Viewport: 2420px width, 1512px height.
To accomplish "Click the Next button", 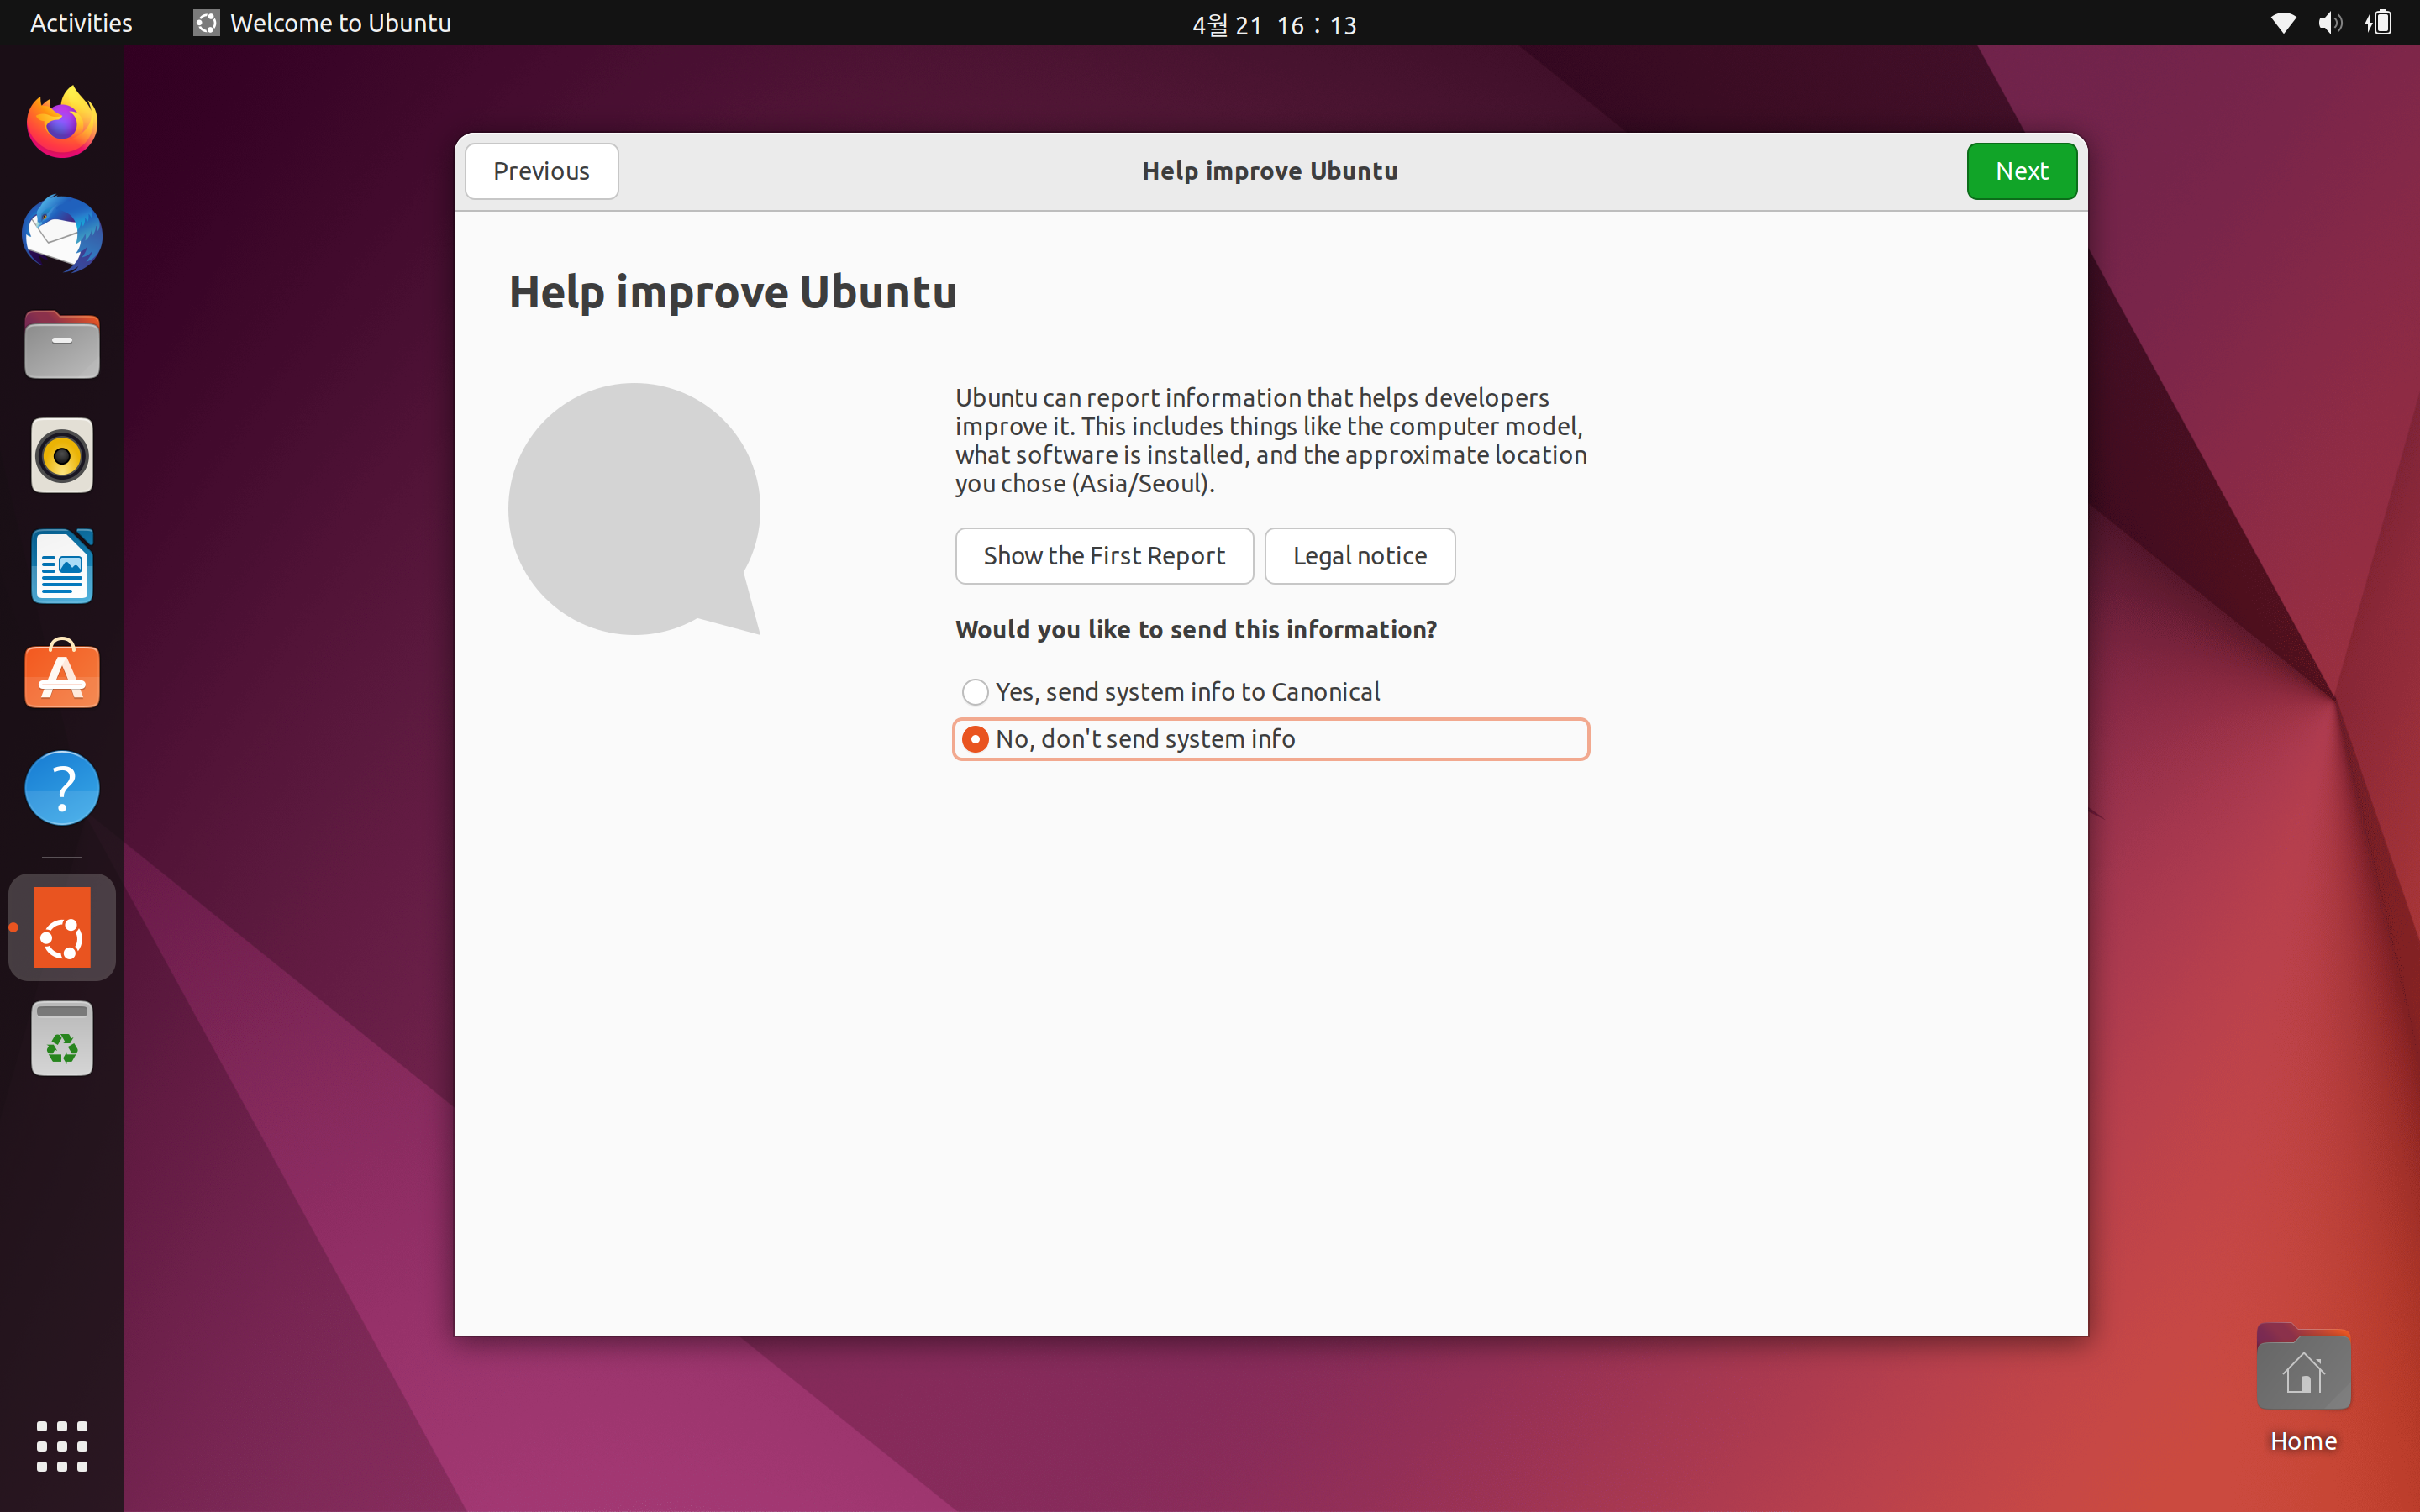I will tap(2021, 171).
